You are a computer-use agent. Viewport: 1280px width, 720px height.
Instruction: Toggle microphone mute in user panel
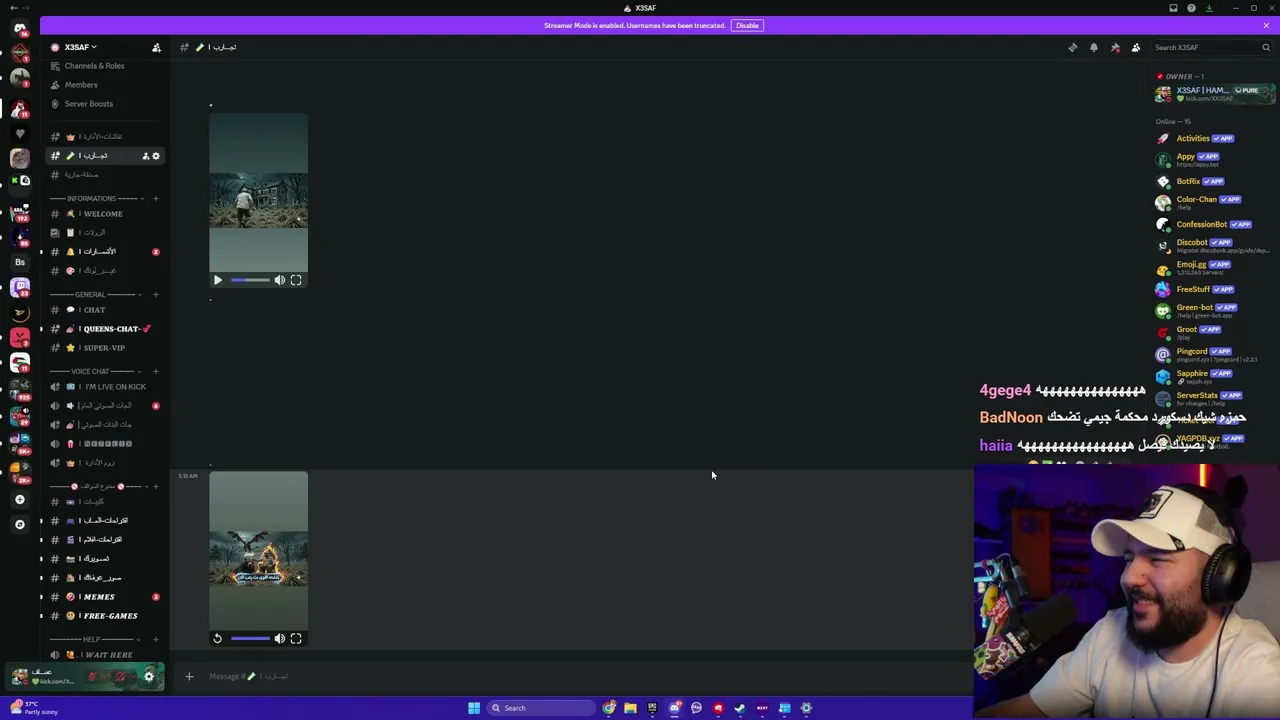point(93,677)
